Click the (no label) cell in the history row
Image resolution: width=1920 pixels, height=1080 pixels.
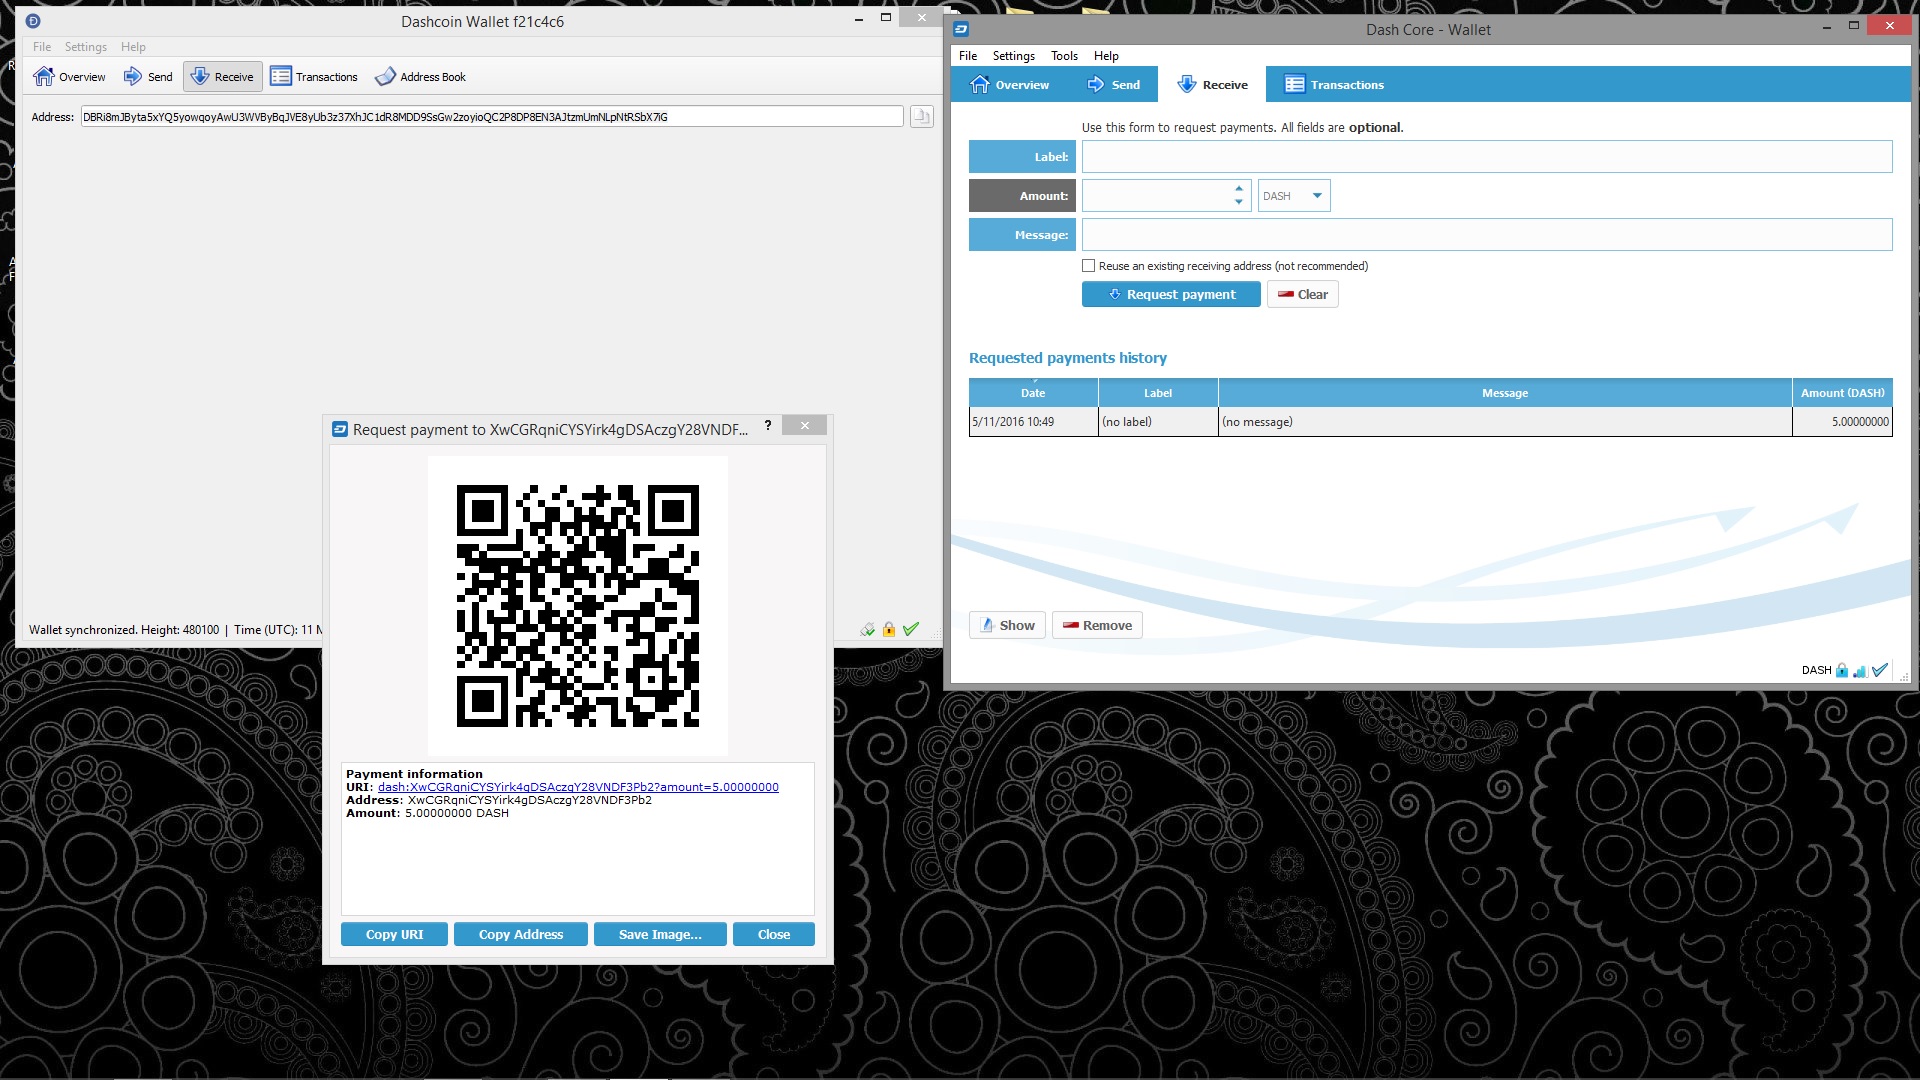click(x=1158, y=422)
